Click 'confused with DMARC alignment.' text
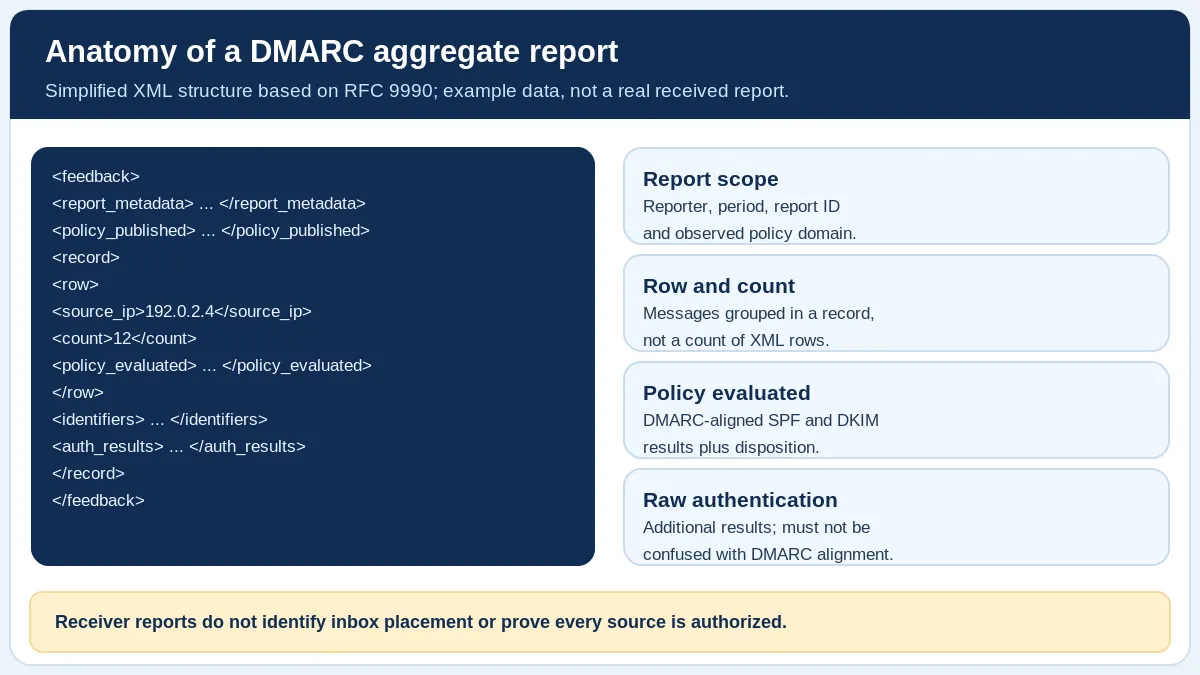This screenshot has height=675, width=1200. pos(768,555)
